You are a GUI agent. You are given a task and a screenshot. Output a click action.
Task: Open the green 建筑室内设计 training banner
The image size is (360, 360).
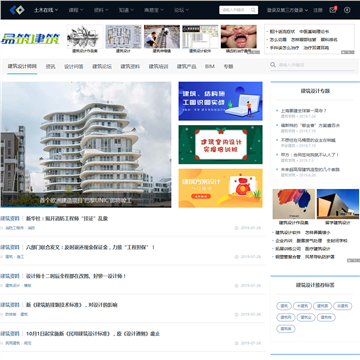[220, 145]
